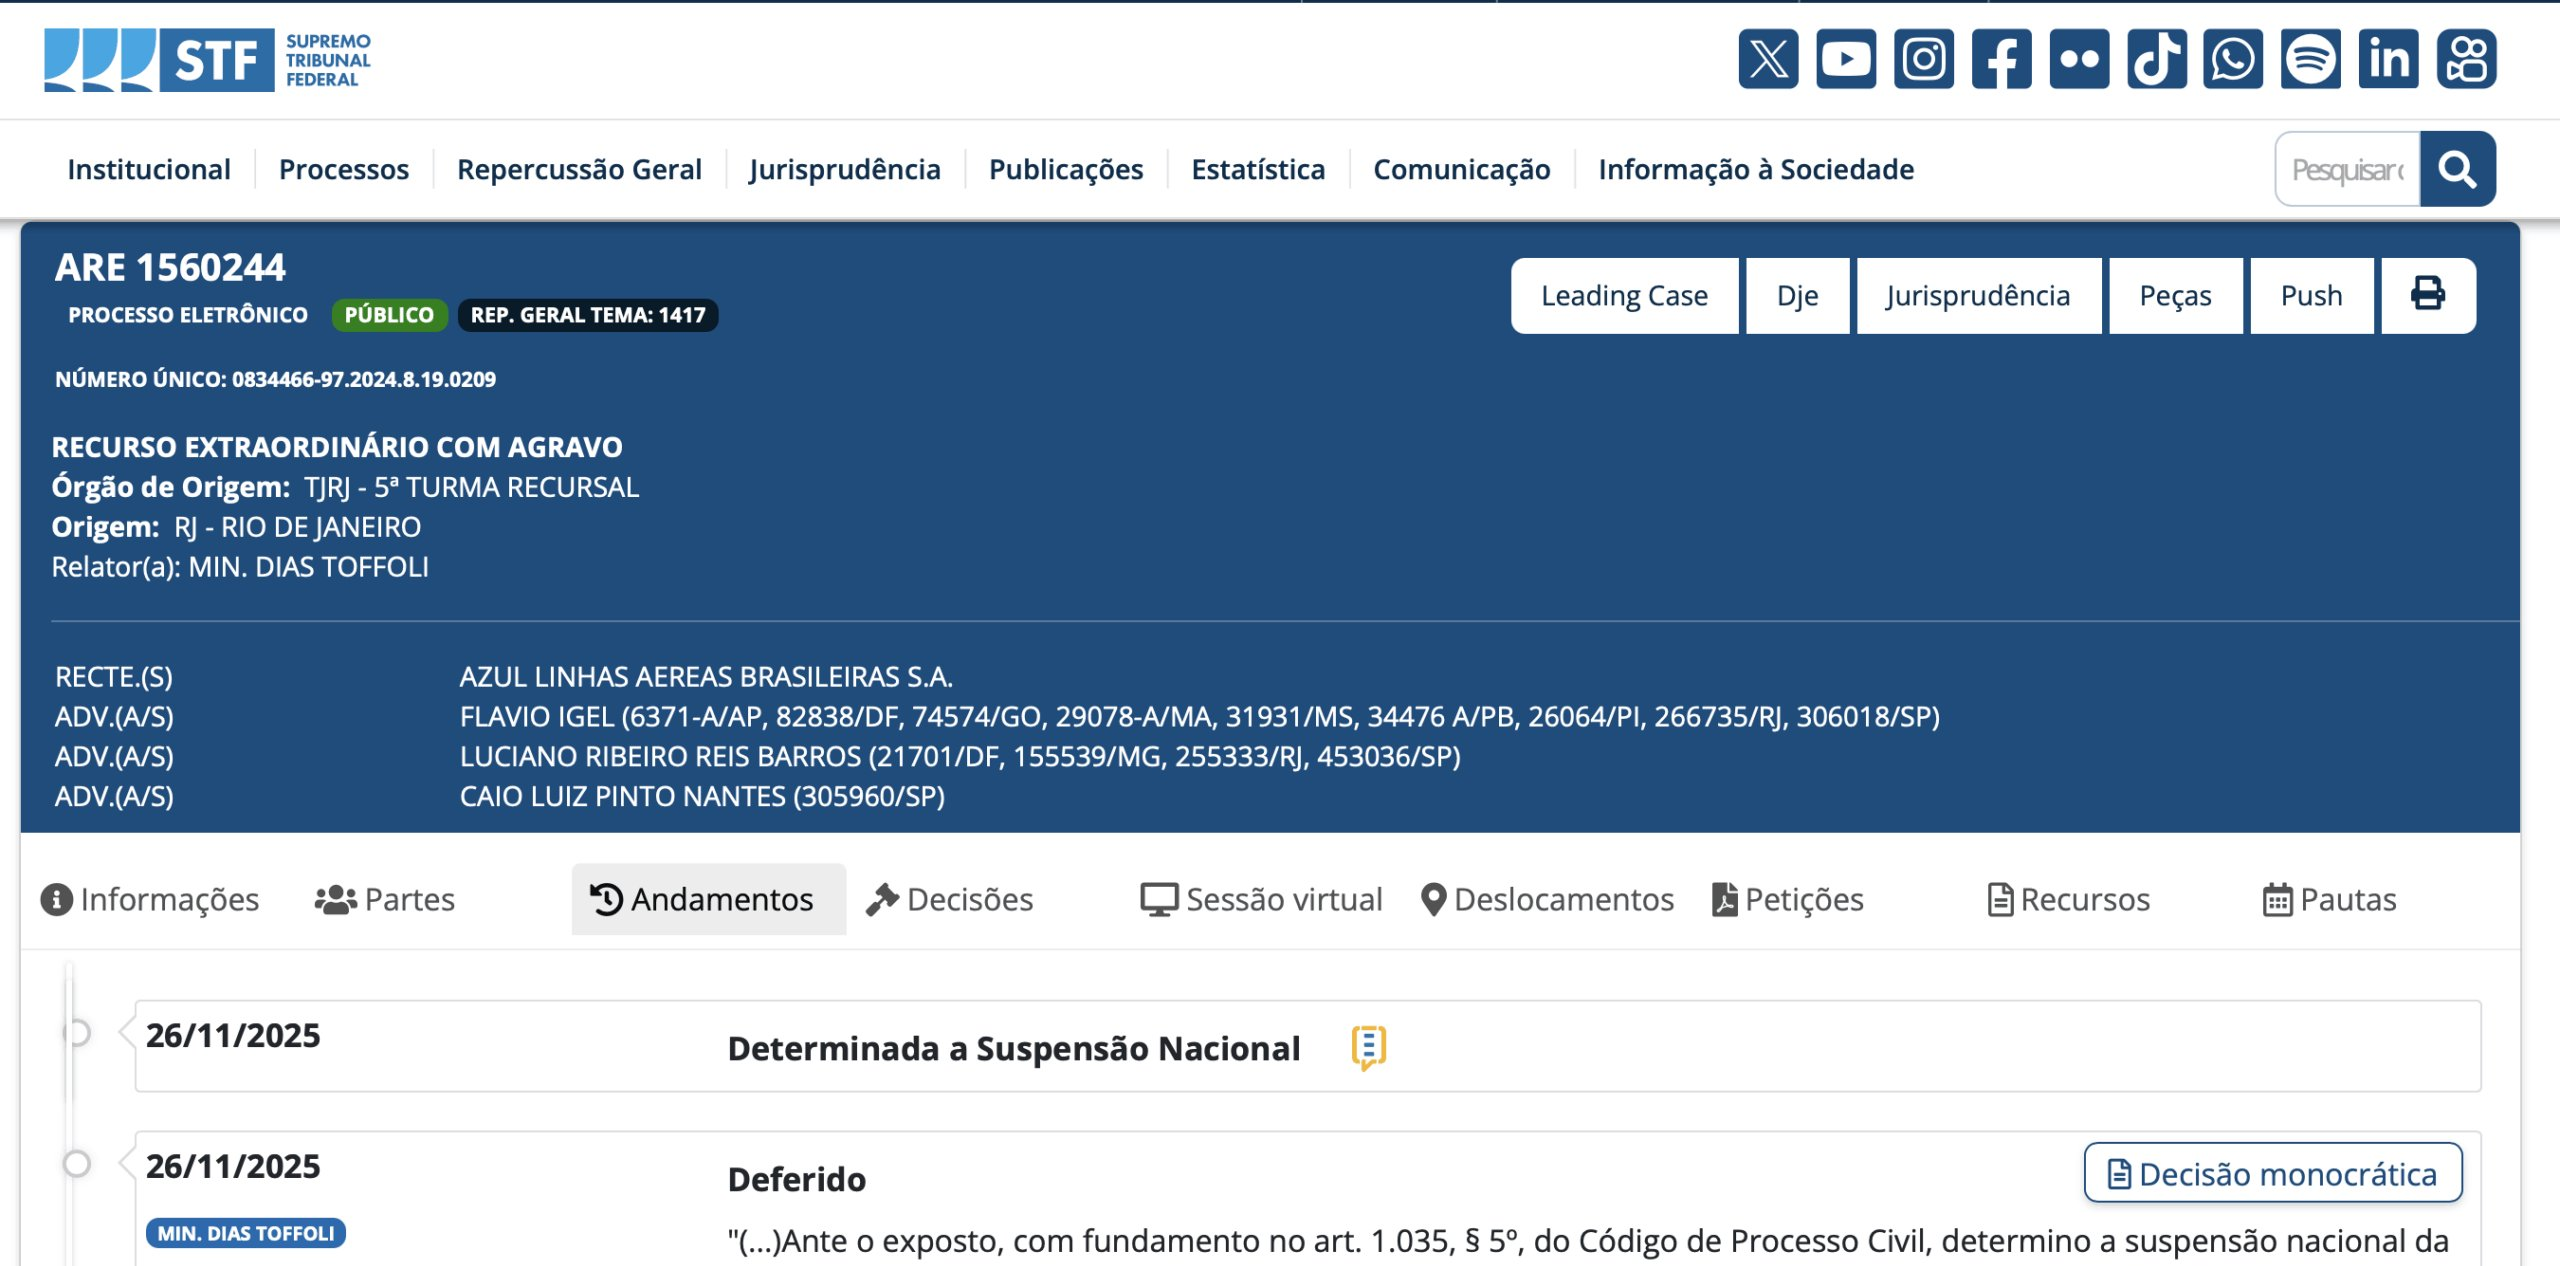
Task: Open the Processos menu
Action: pyautogui.click(x=344, y=169)
